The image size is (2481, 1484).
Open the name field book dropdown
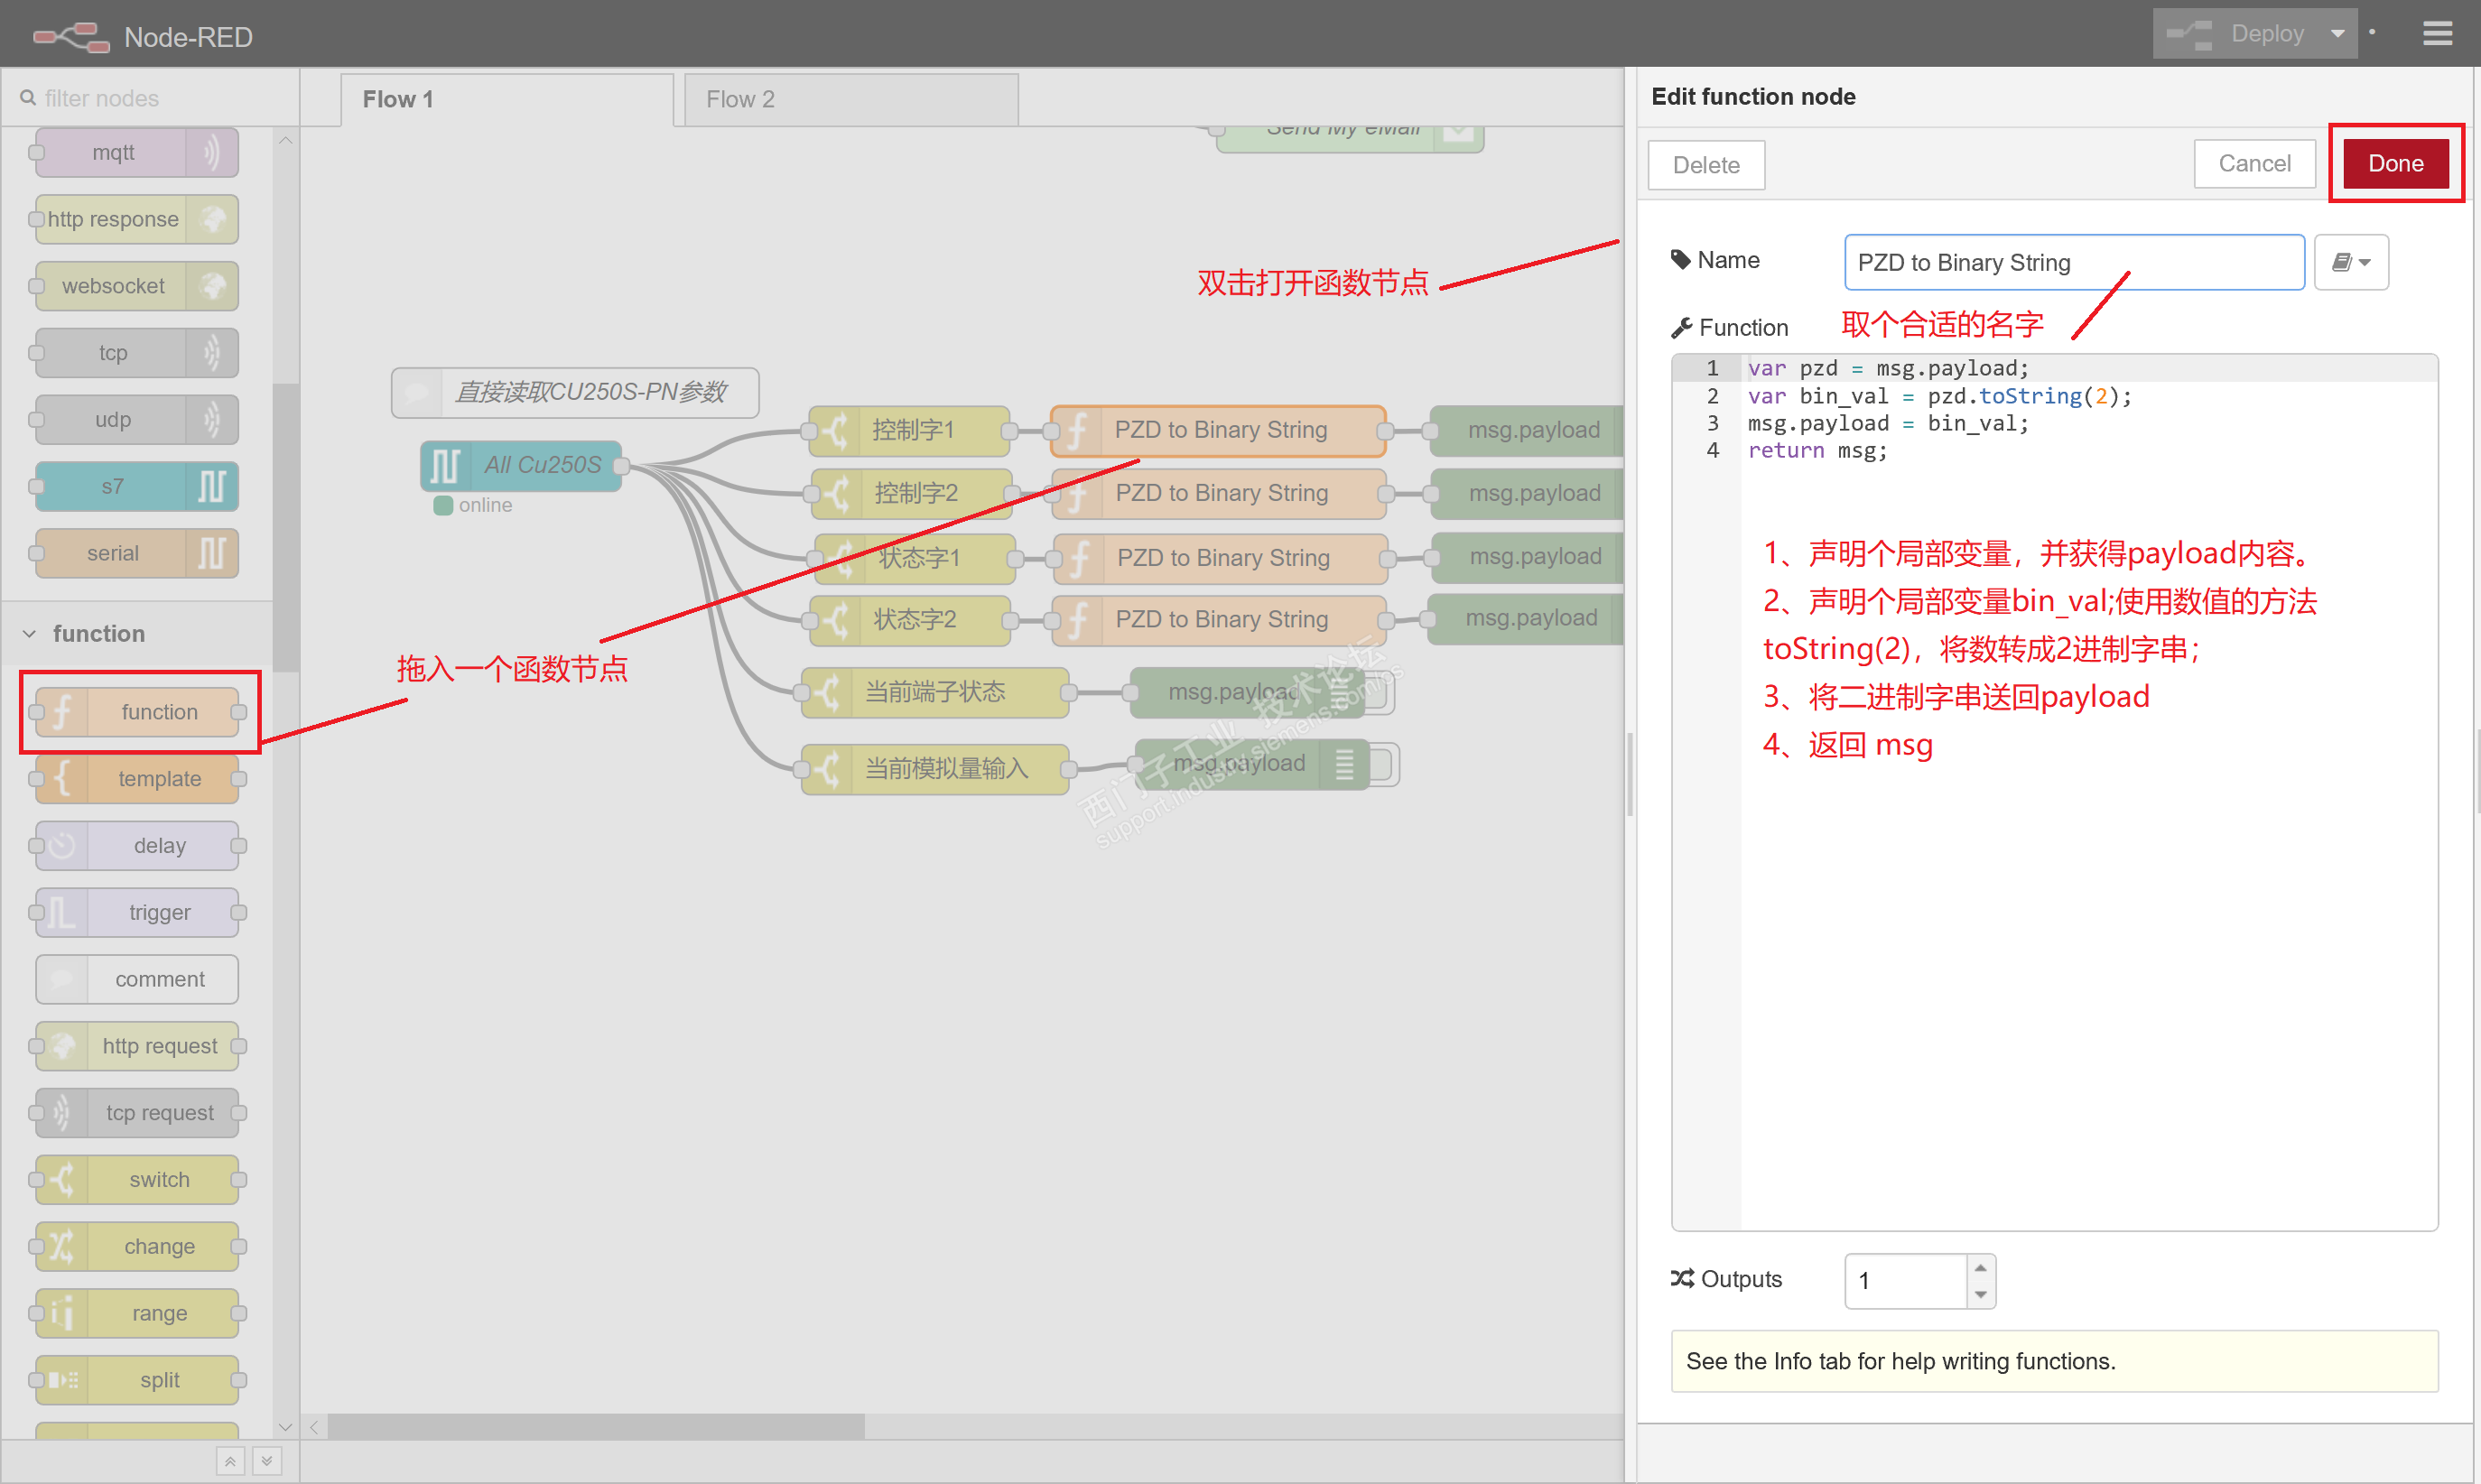click(x=2350, y=262)
